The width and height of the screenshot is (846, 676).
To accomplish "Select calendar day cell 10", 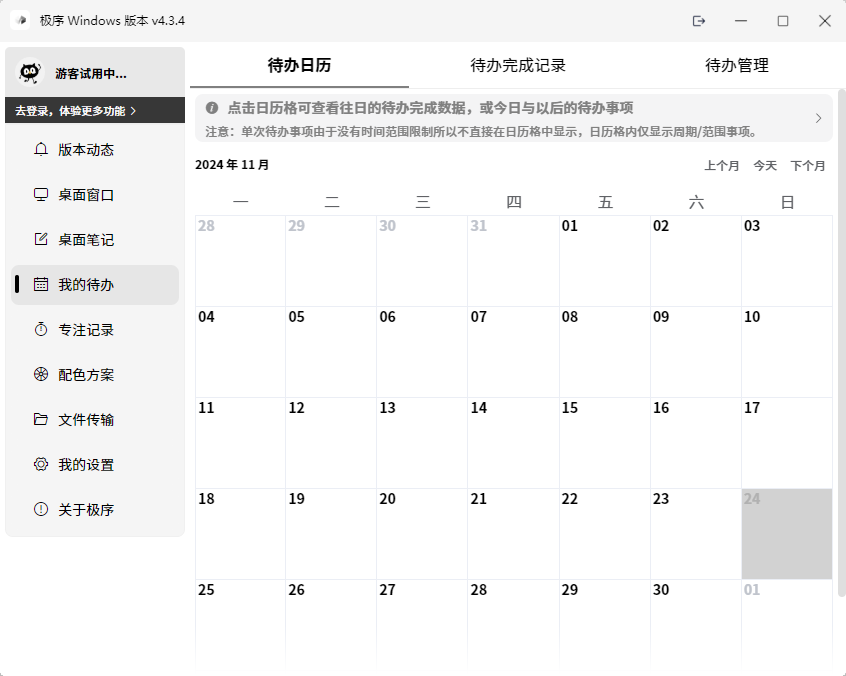I will tap(787, 352).
